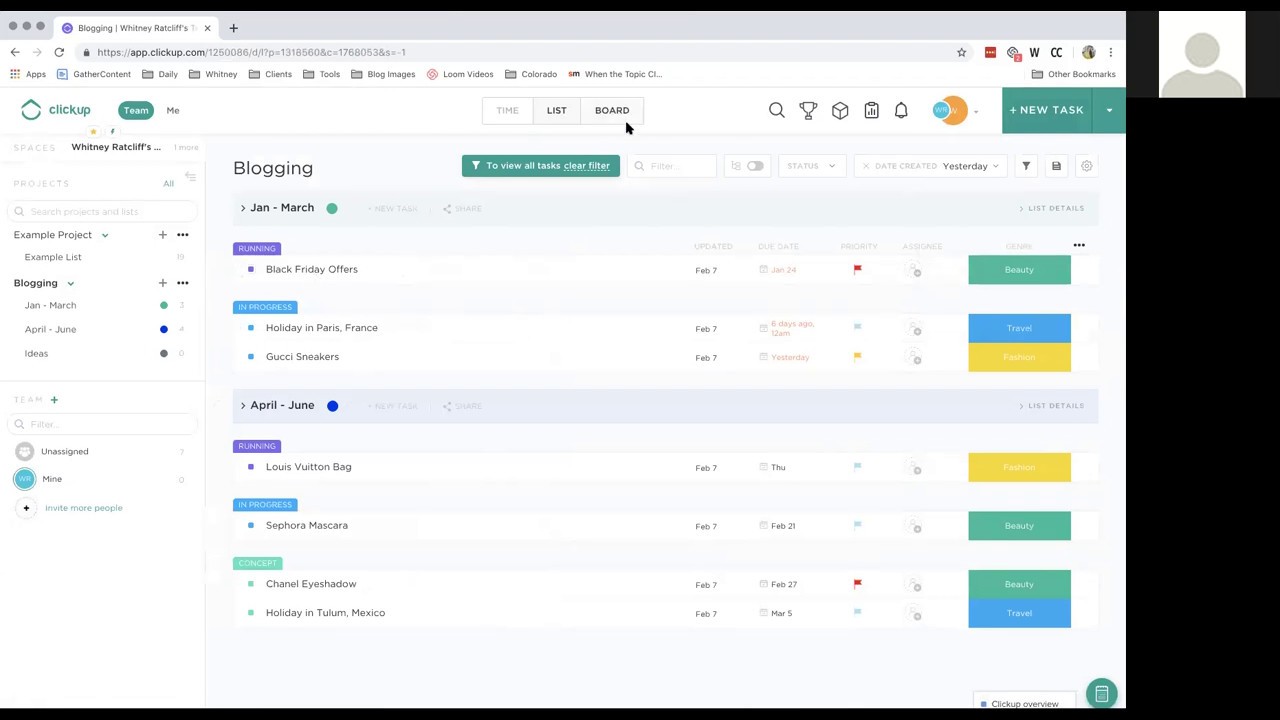Add a list to Blogging project
The image size is (1280, 720).
point(162,283)
